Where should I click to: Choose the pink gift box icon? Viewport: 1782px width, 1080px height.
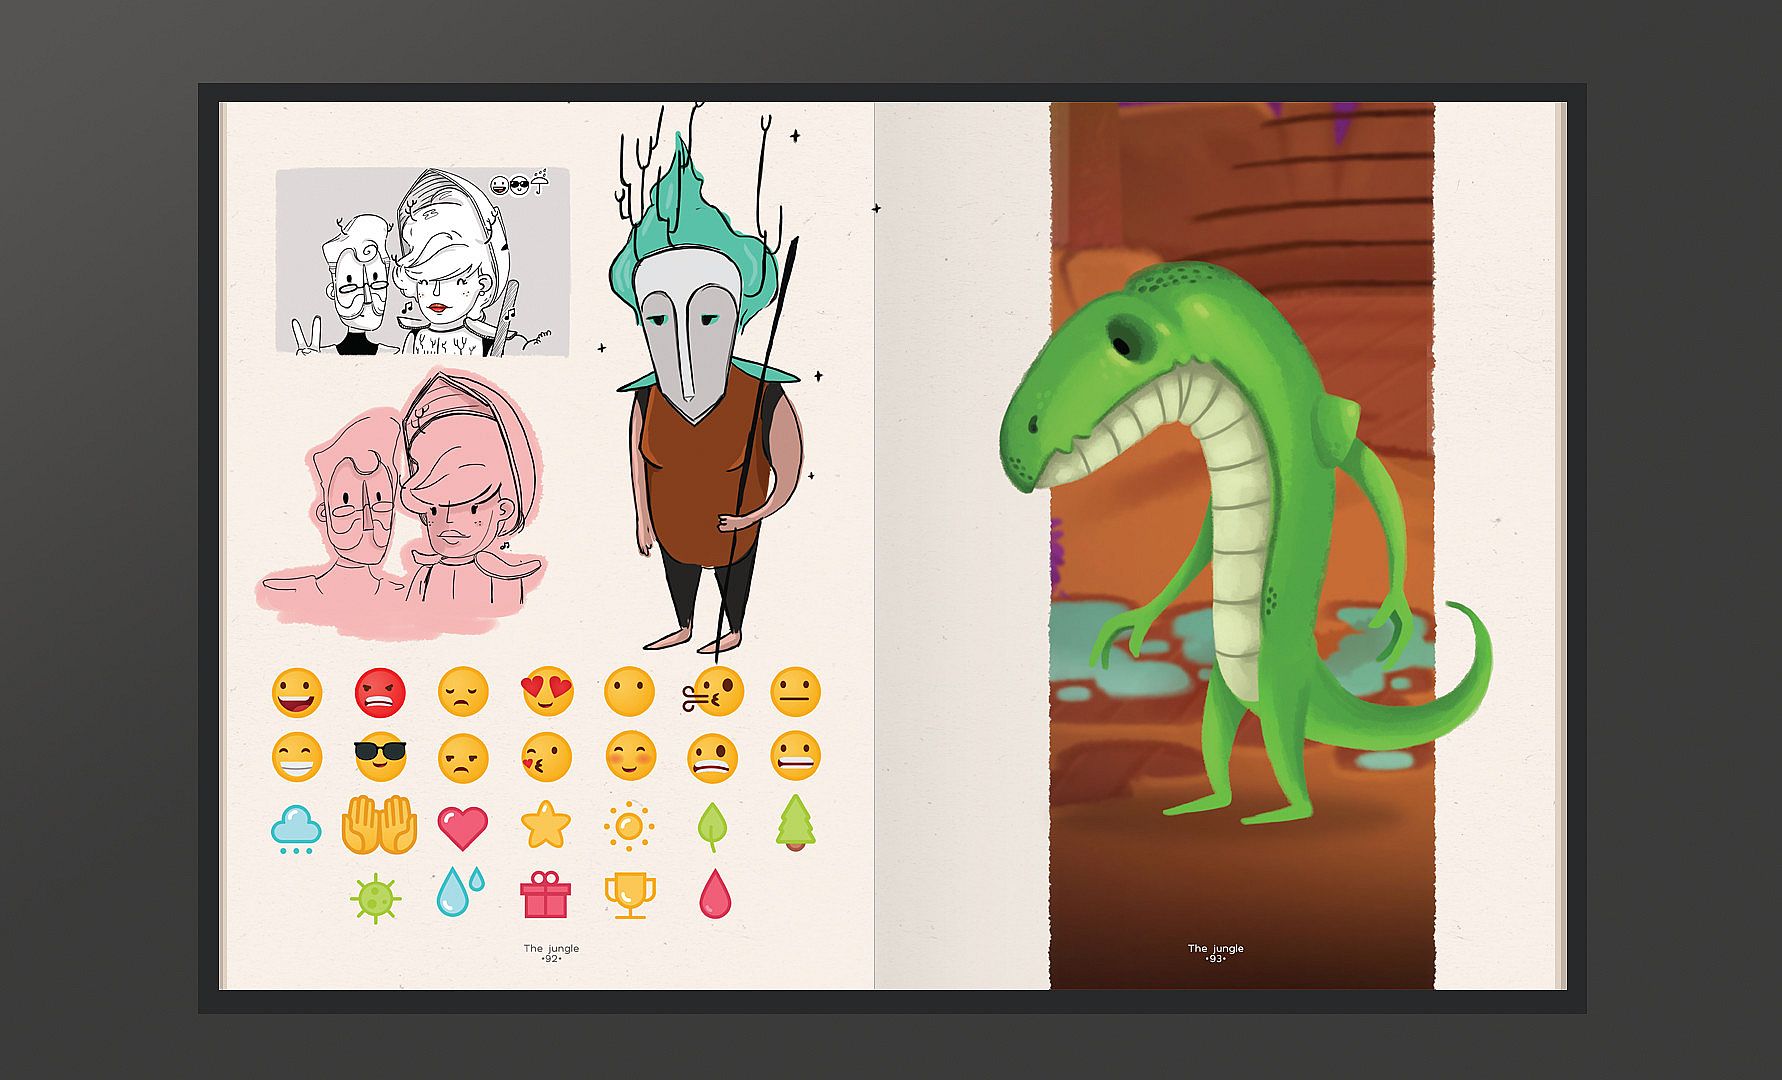pos(545,894)
